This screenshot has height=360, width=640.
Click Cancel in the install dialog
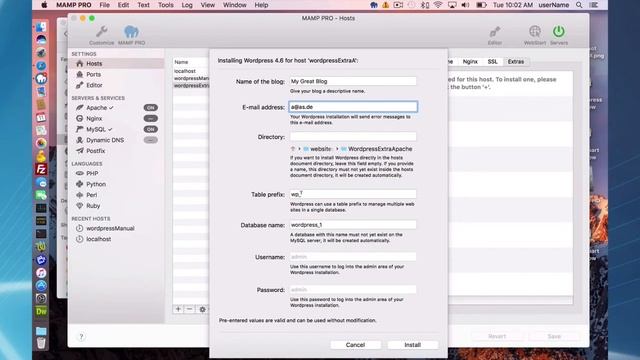(355, 345)
